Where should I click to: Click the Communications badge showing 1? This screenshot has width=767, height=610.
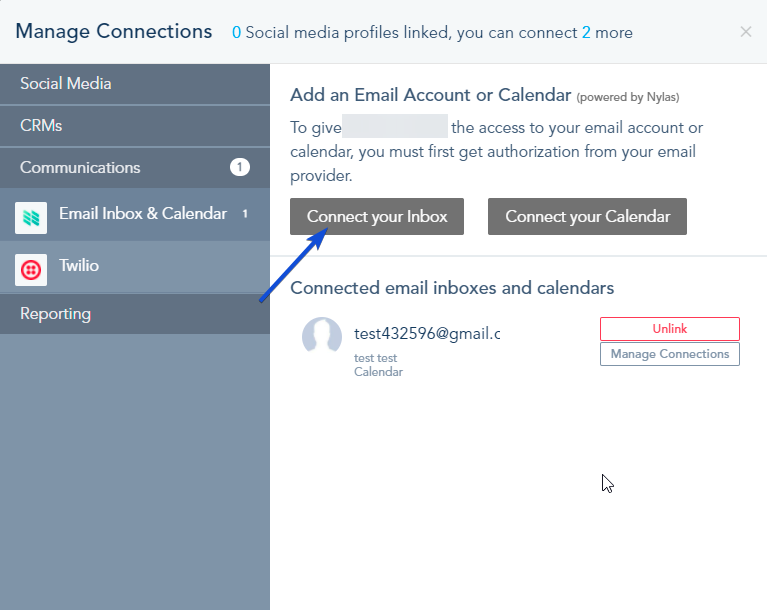pyautogui.click(x=240, y=167)
